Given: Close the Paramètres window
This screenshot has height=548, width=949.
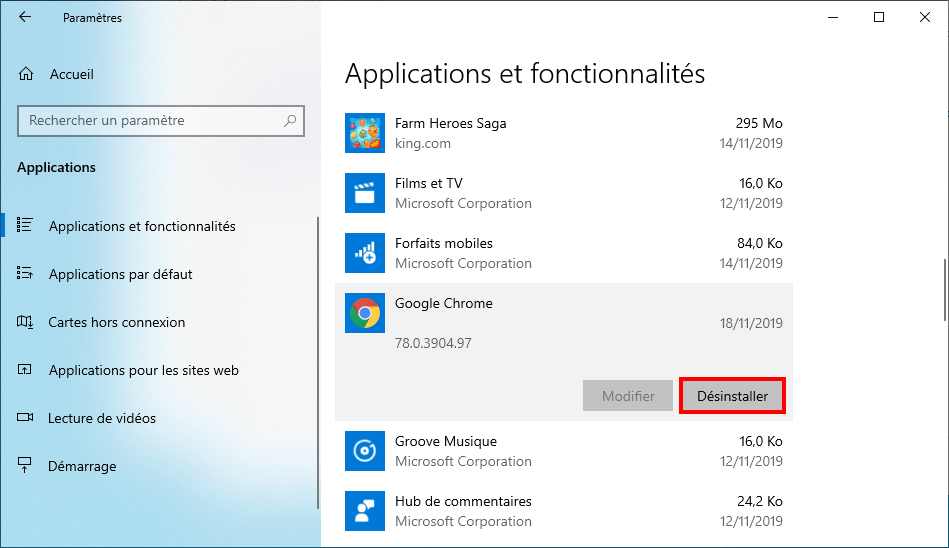Looking at the screenshot, I should 925,17.
